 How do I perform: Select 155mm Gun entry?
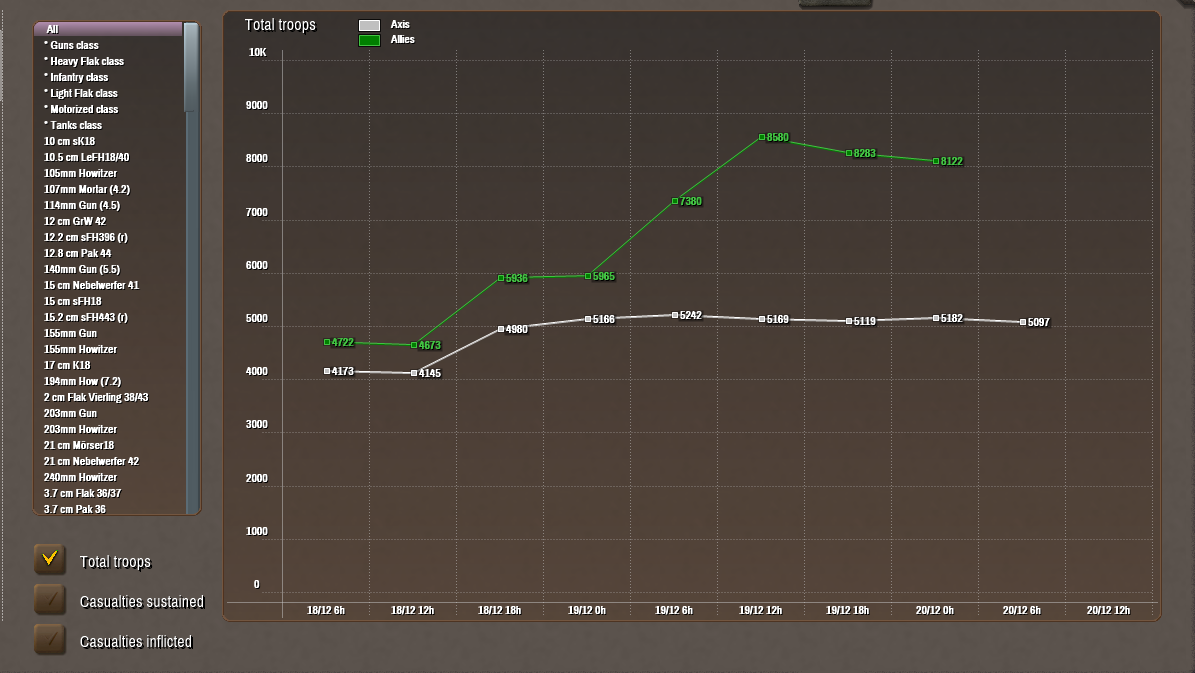[x=108, y=333]
